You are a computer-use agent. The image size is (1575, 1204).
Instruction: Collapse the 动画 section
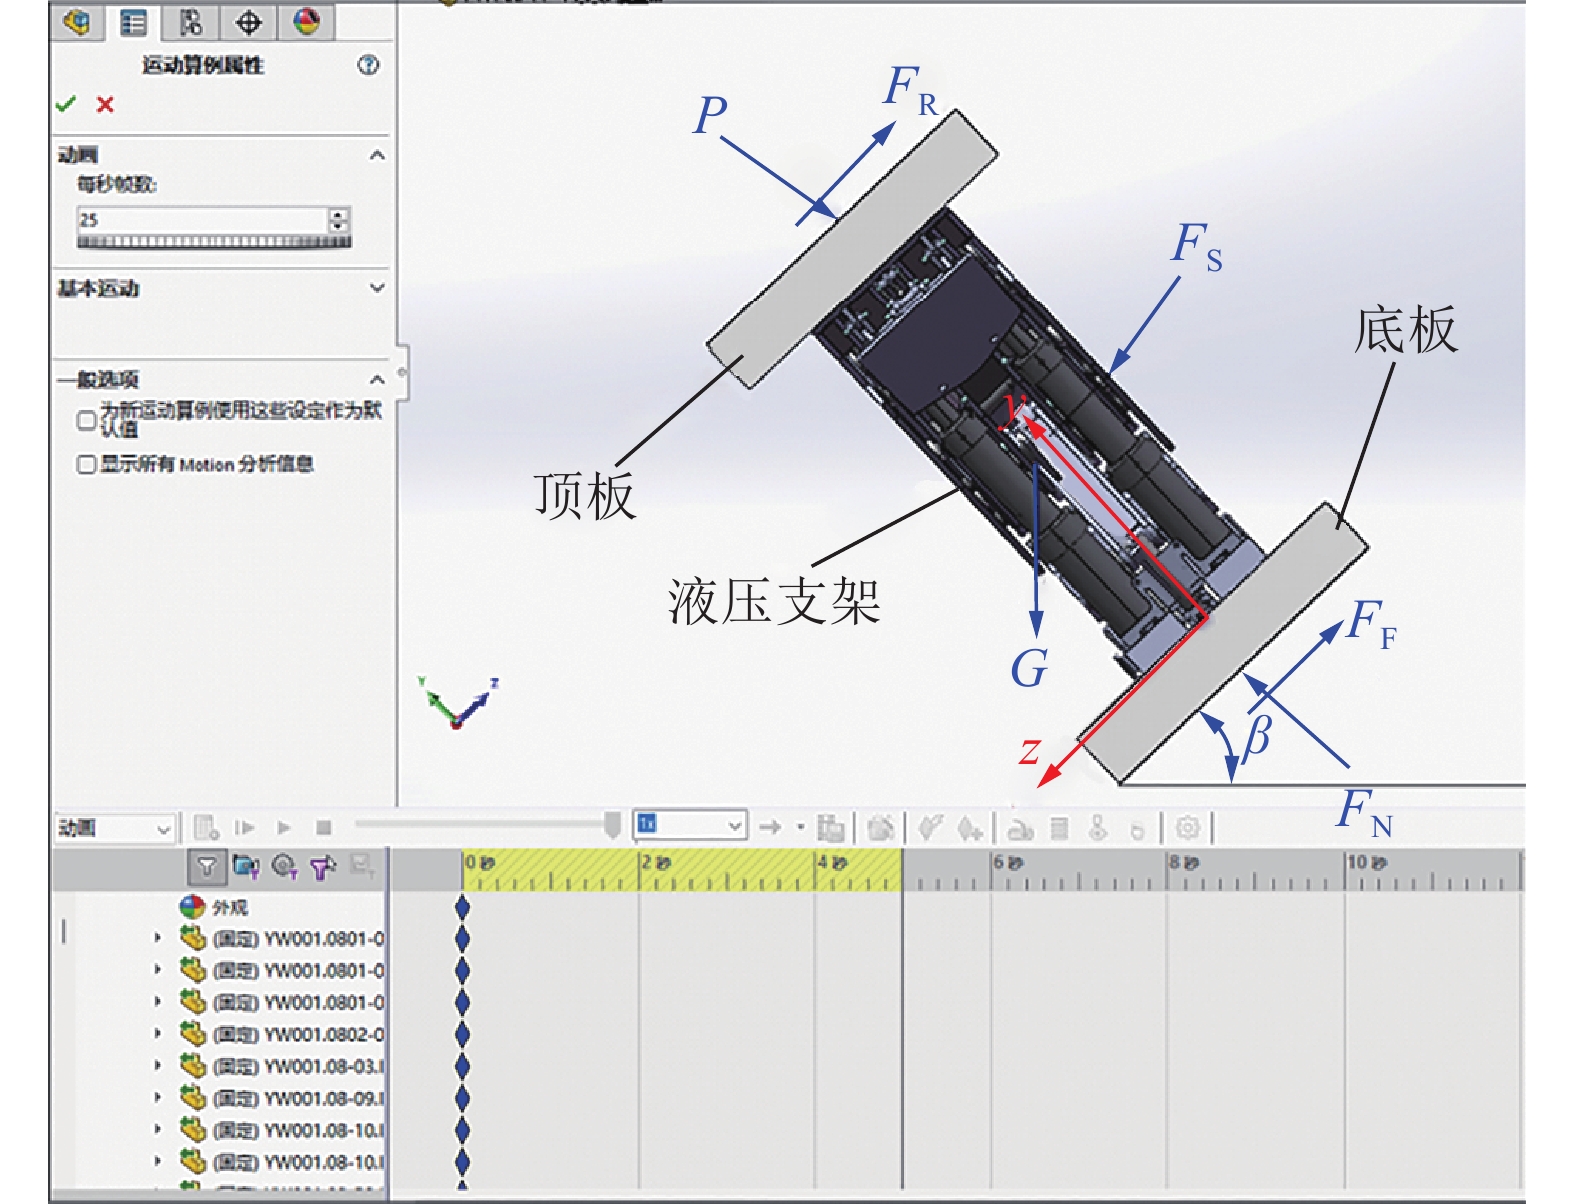(376, 155)
